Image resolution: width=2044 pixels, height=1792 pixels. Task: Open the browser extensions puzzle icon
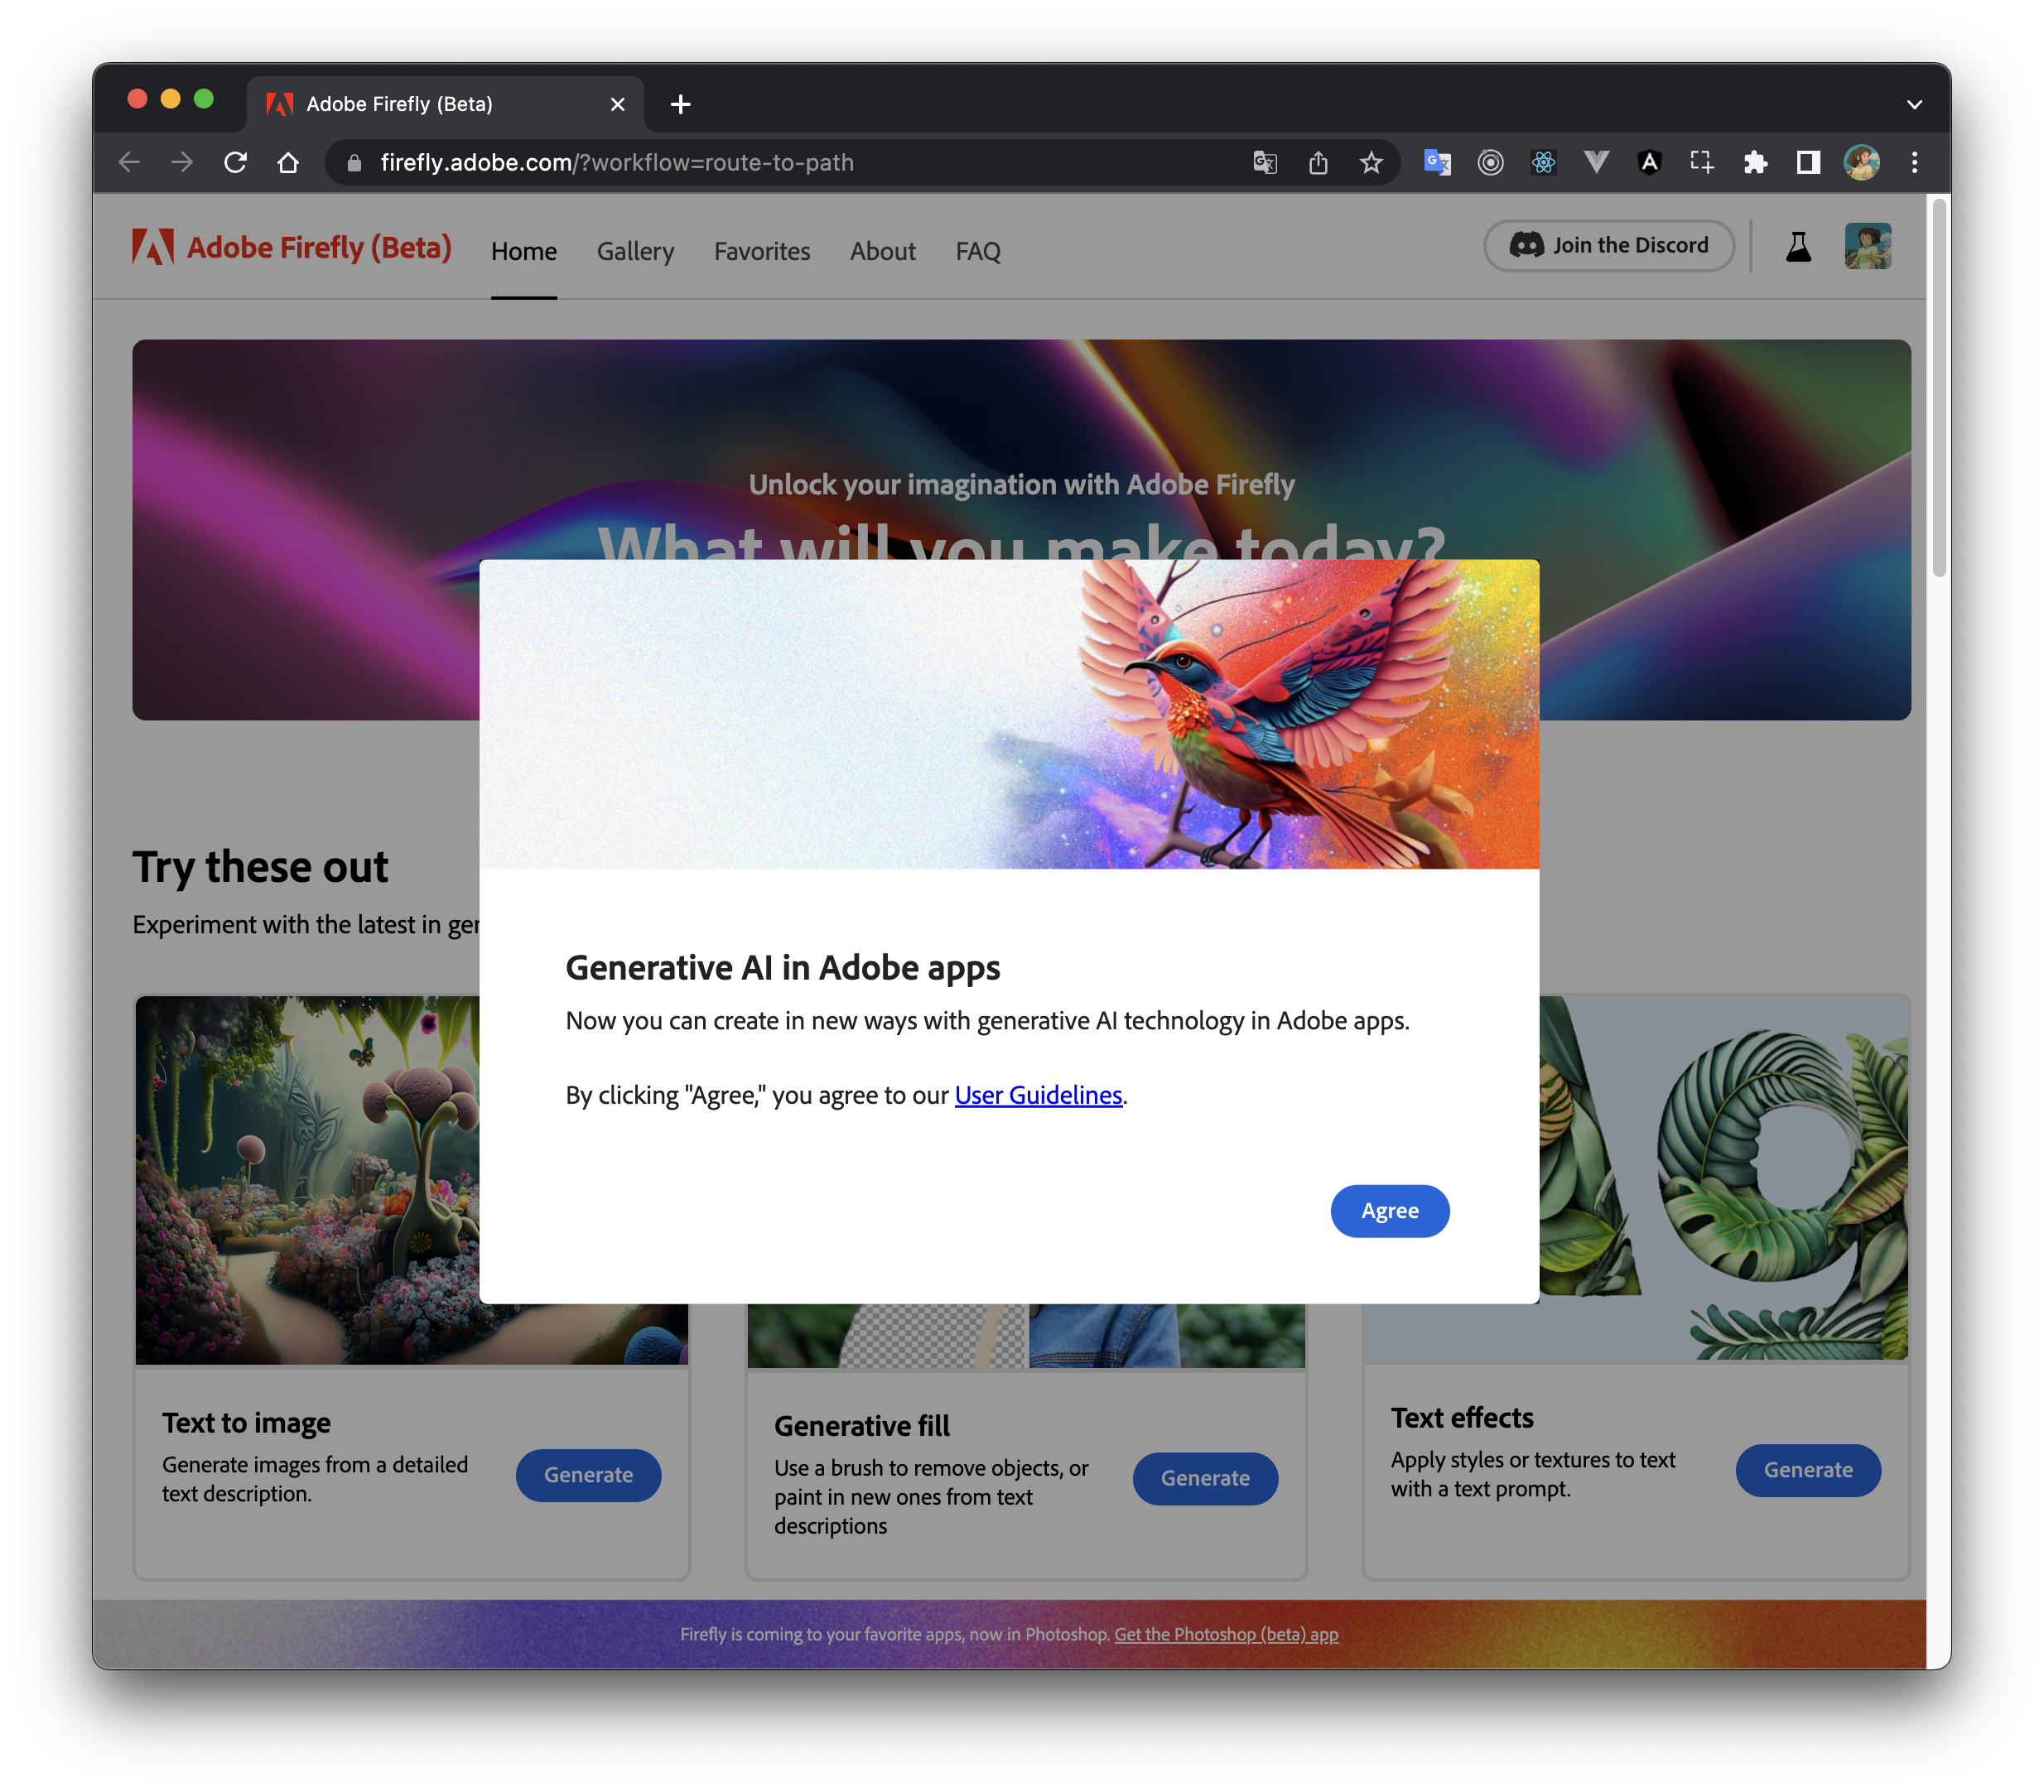tap(1755, 162)
